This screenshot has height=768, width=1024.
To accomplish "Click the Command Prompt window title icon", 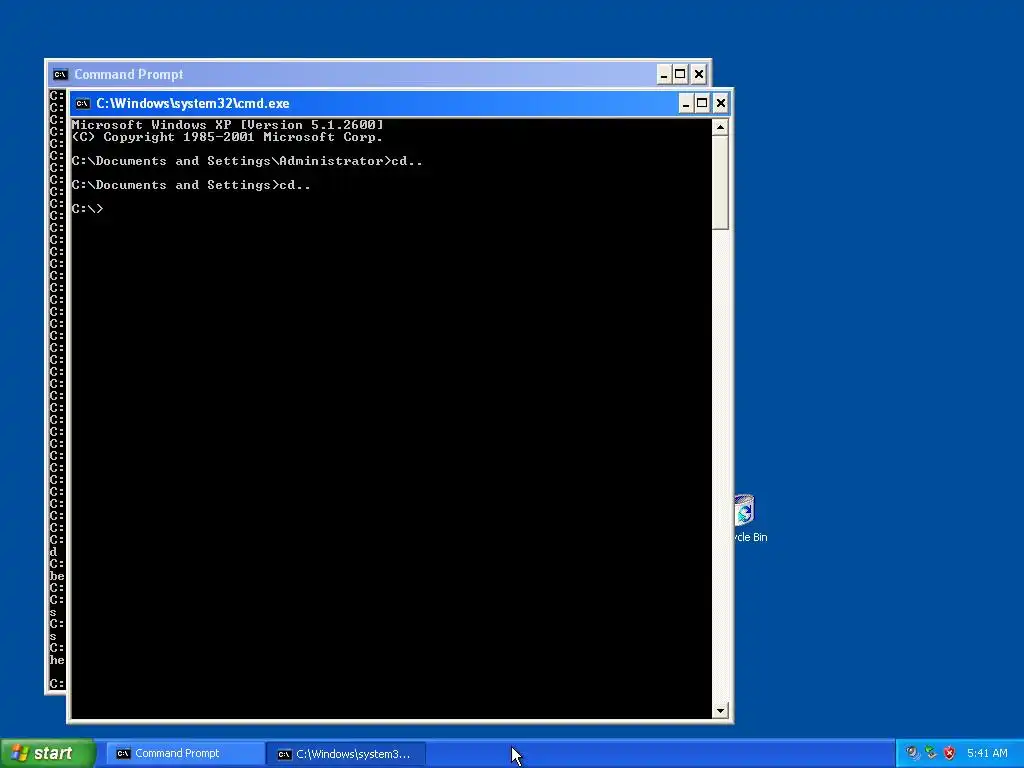I will 60,74.
